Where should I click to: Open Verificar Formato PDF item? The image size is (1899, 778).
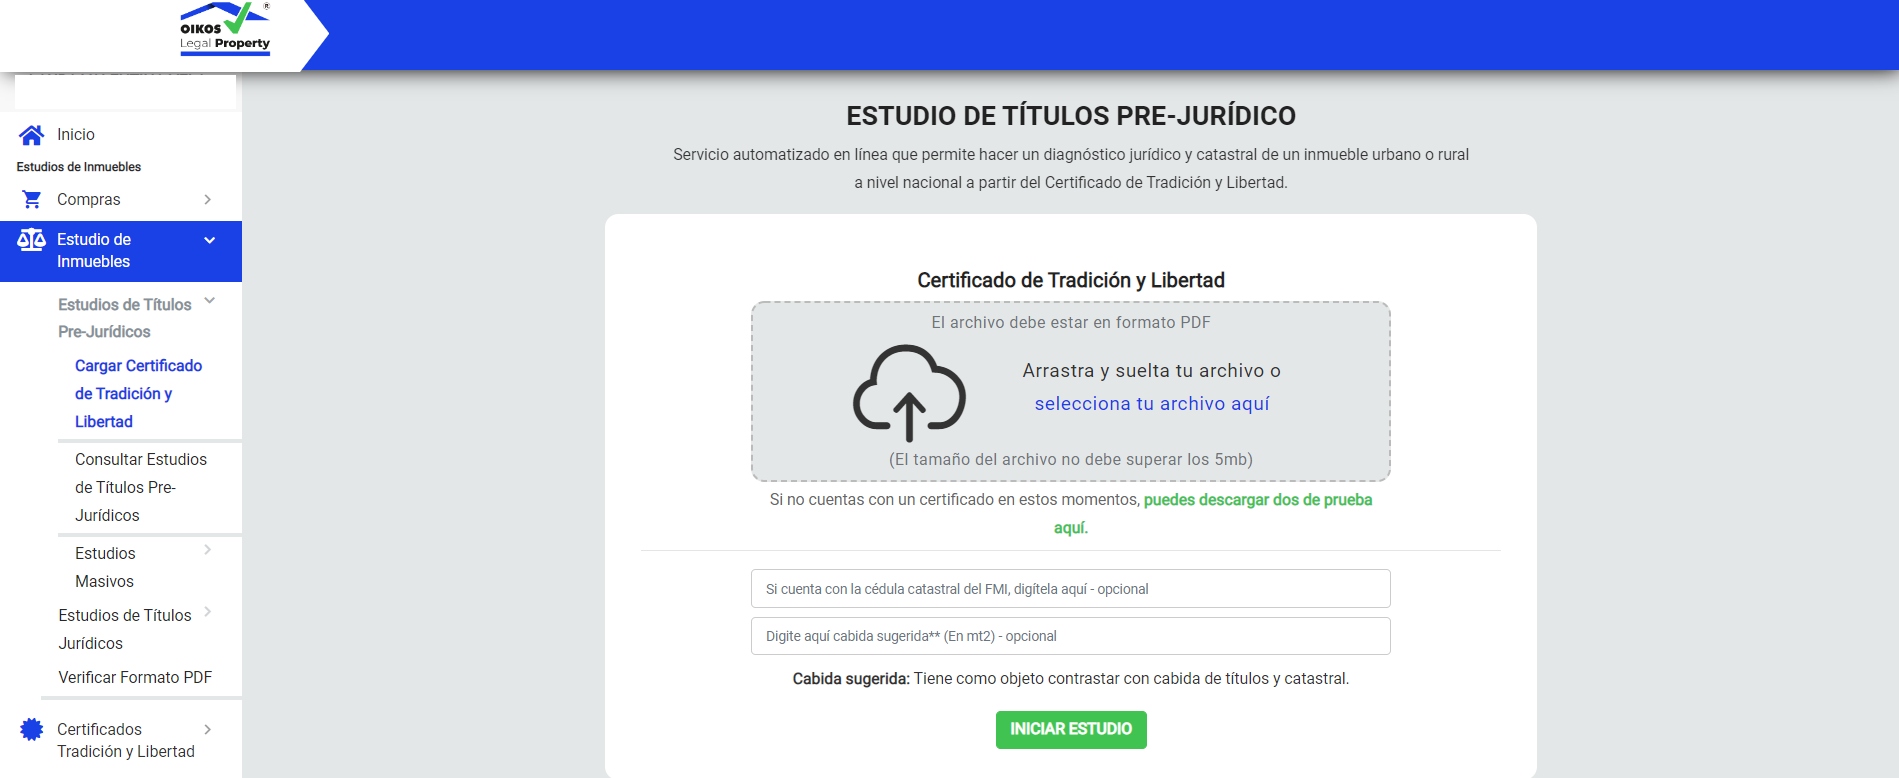pos(135,678)
